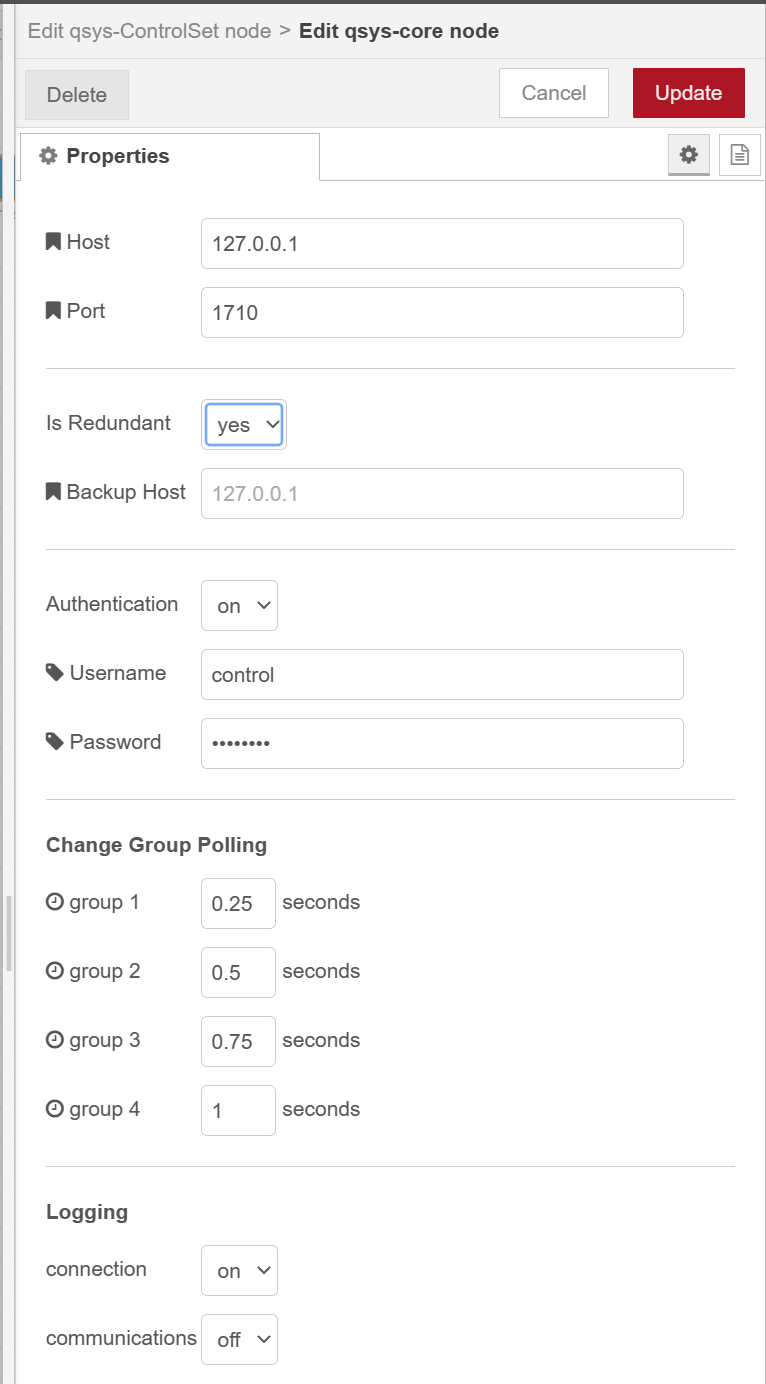The width and height of the screenshot is (766, 1384).
Task: Click the tag icon beside Username
Action: [x=55, y=673]
